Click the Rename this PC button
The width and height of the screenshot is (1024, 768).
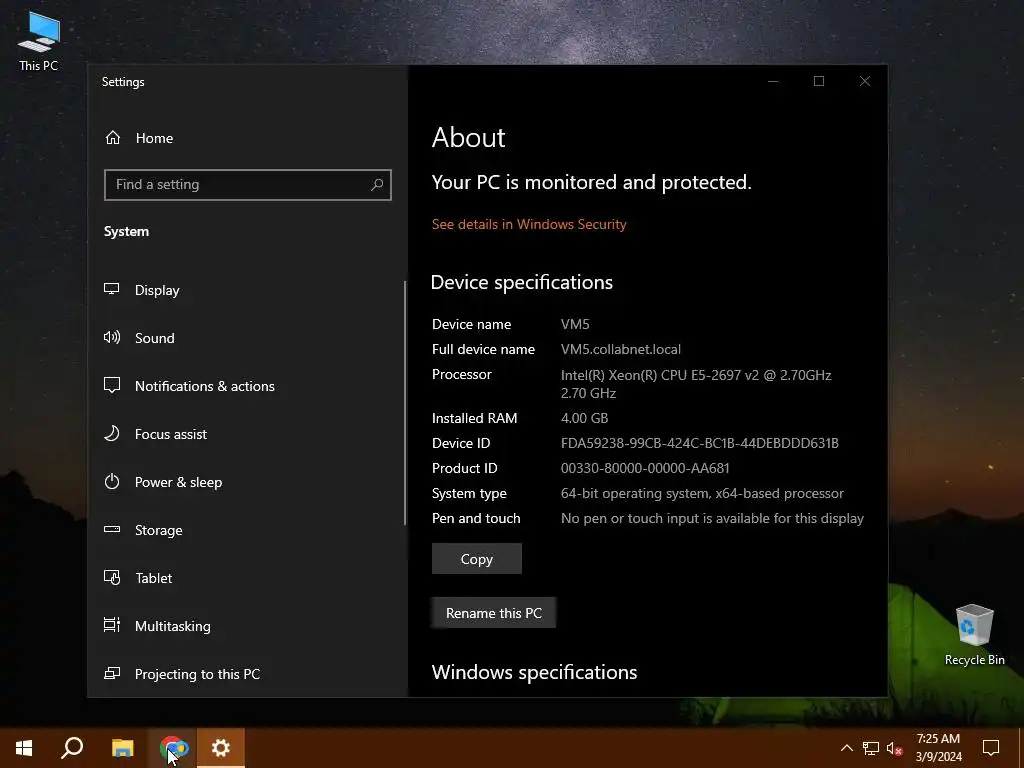point(494,613)
